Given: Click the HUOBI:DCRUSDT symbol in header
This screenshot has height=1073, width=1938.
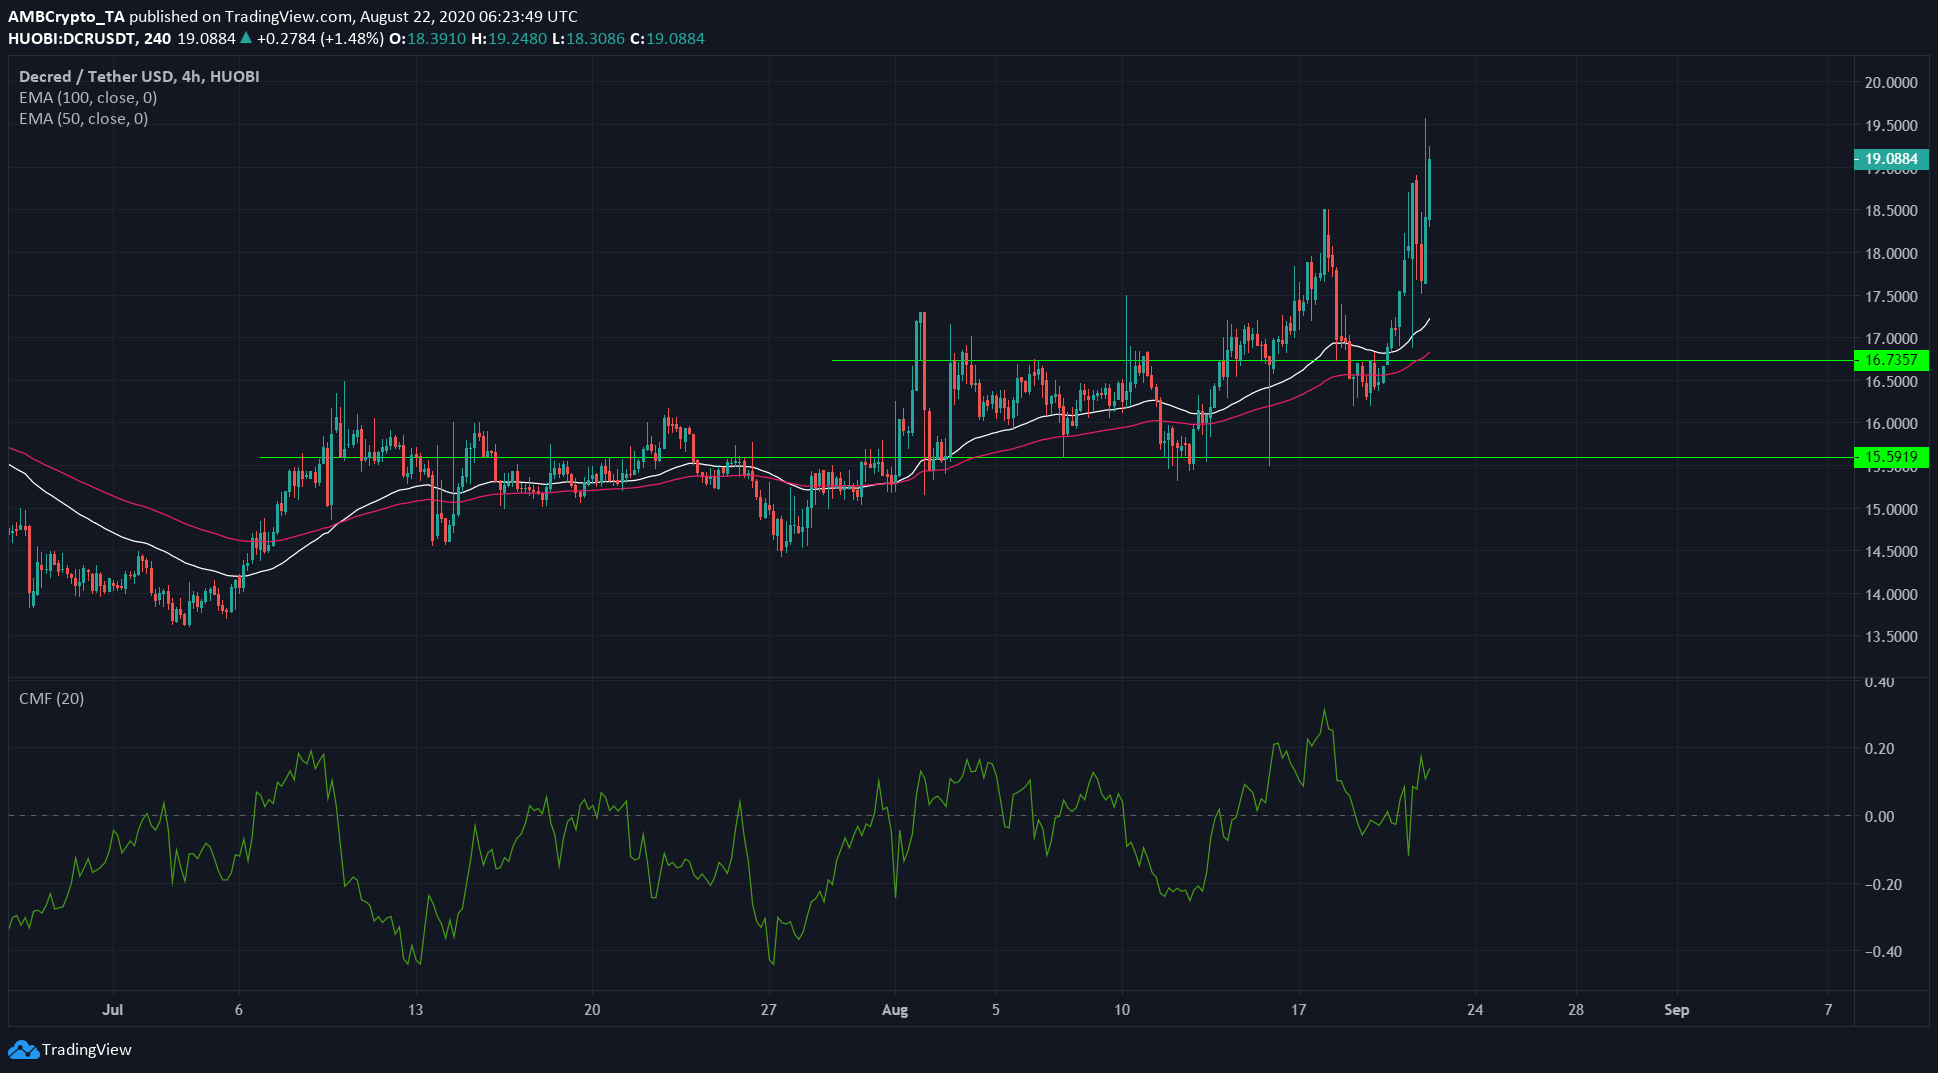Looking at the screenshot, I should tap(71, 39).
